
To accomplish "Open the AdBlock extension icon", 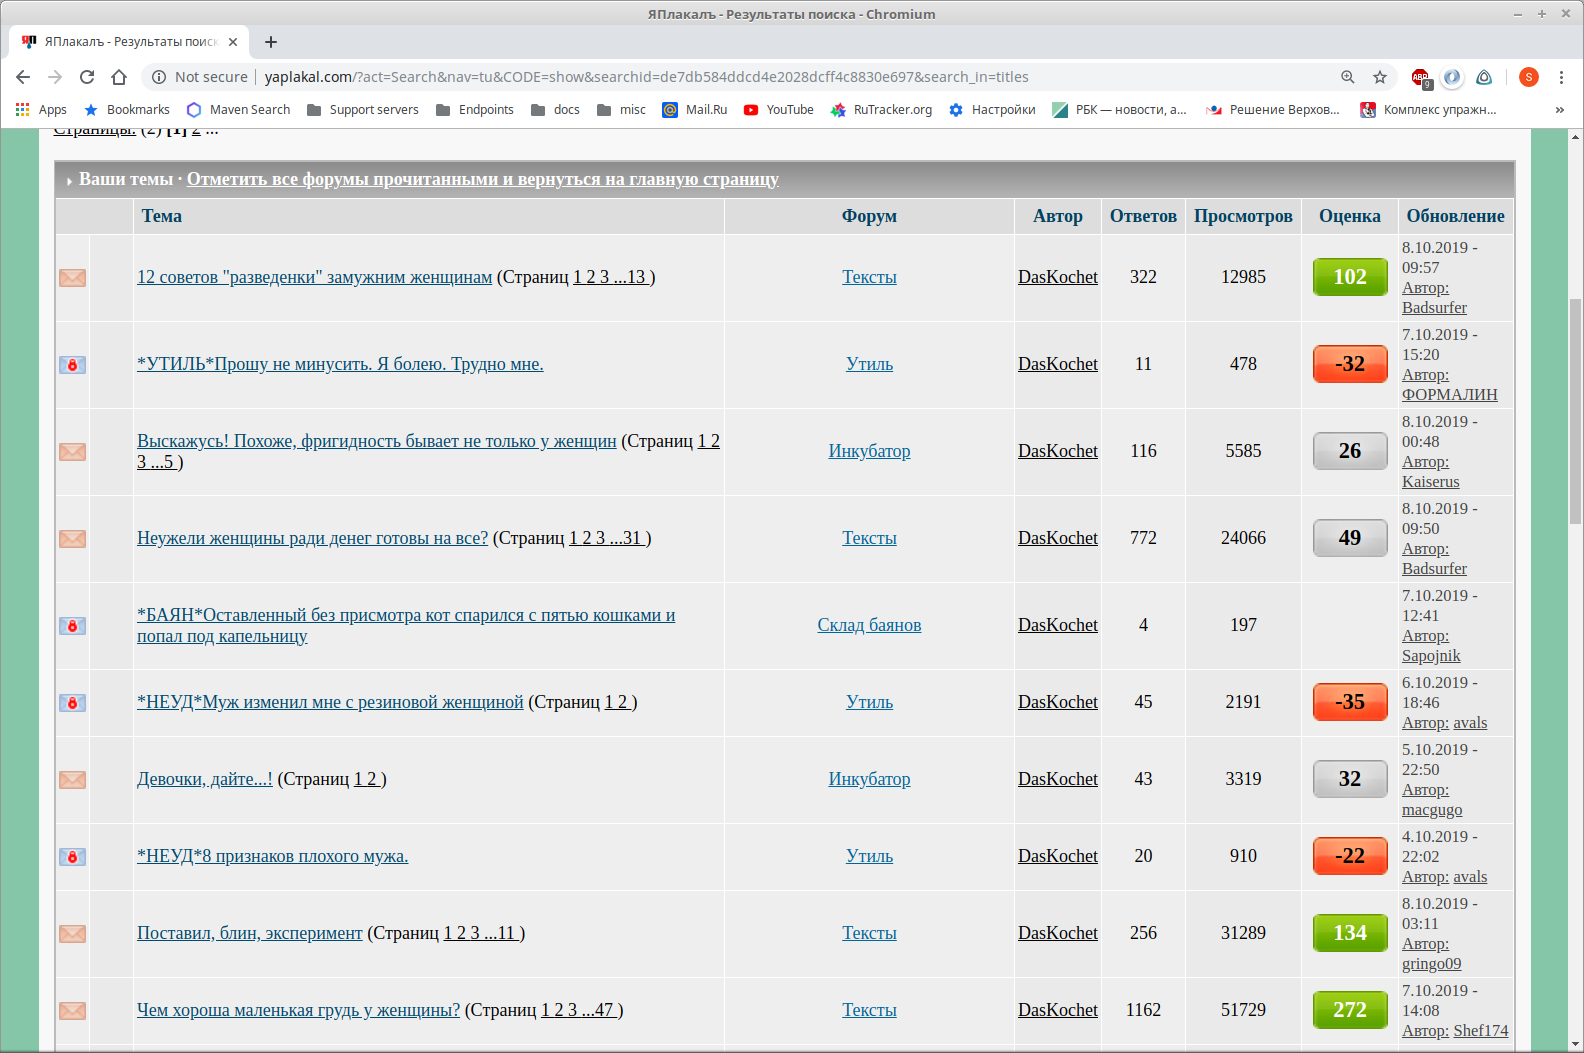I will point(1421,78).
